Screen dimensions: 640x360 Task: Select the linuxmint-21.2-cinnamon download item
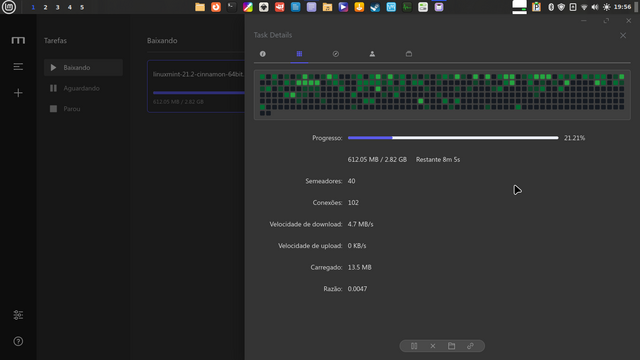196,87
